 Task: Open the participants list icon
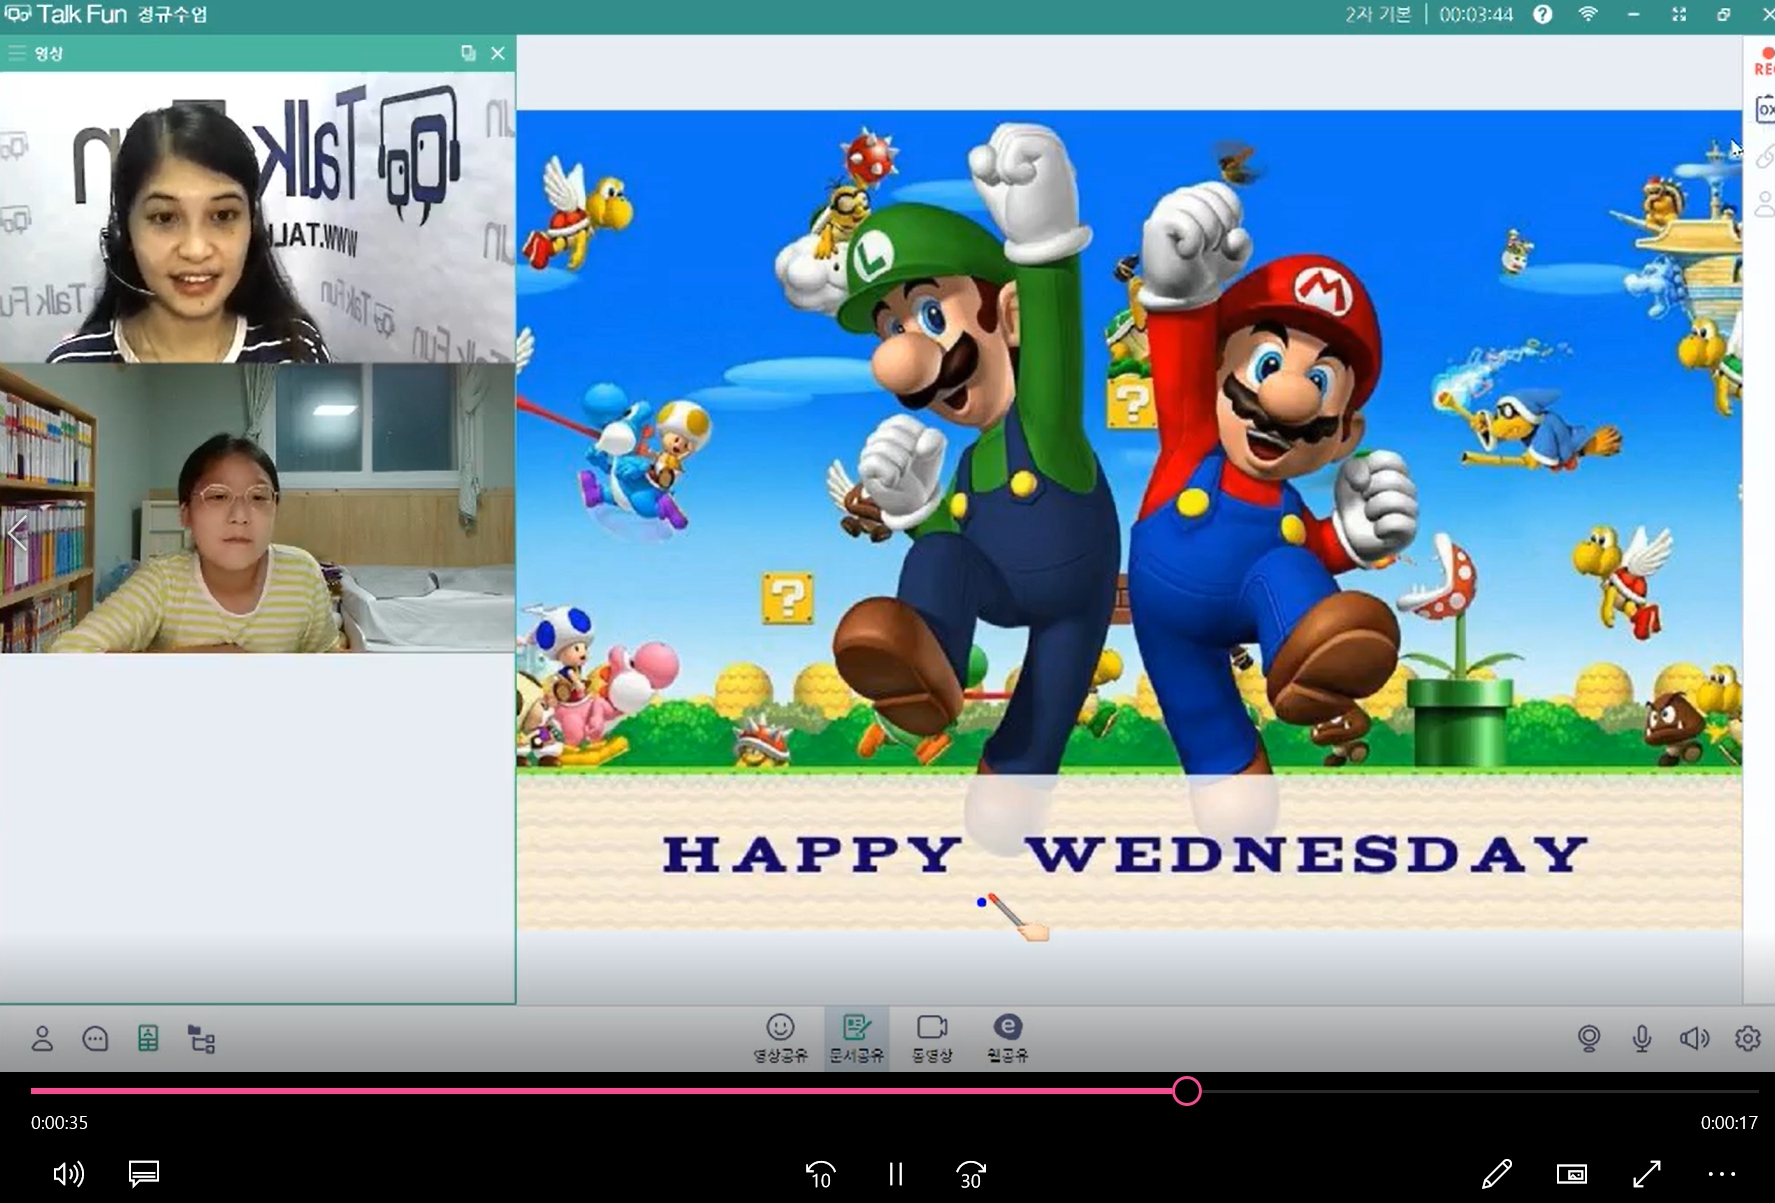[x=42, y=1038]
